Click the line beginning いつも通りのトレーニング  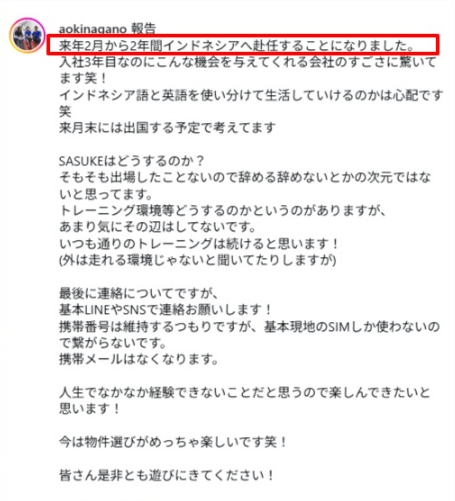point(199,244)
